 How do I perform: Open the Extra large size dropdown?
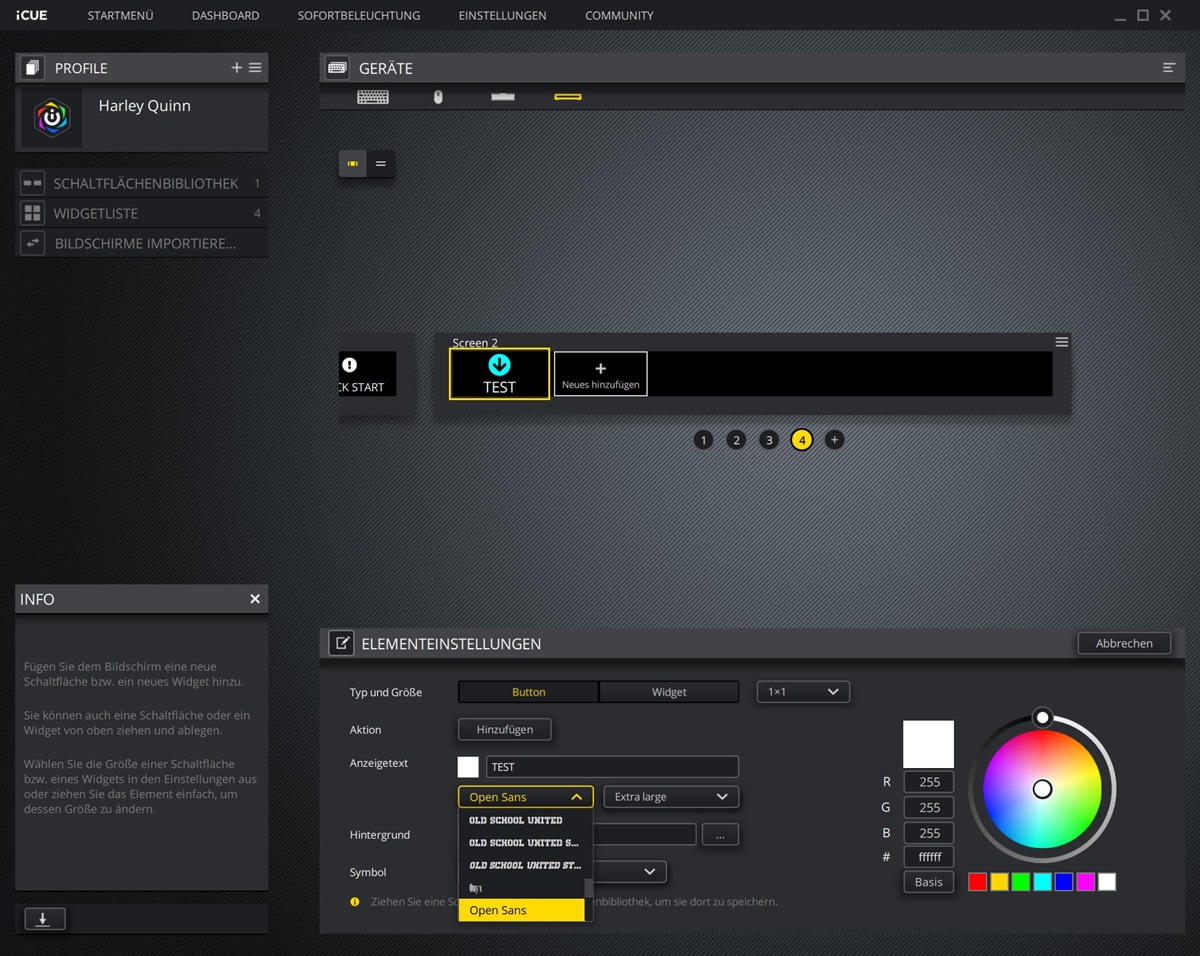coord(671,797)
